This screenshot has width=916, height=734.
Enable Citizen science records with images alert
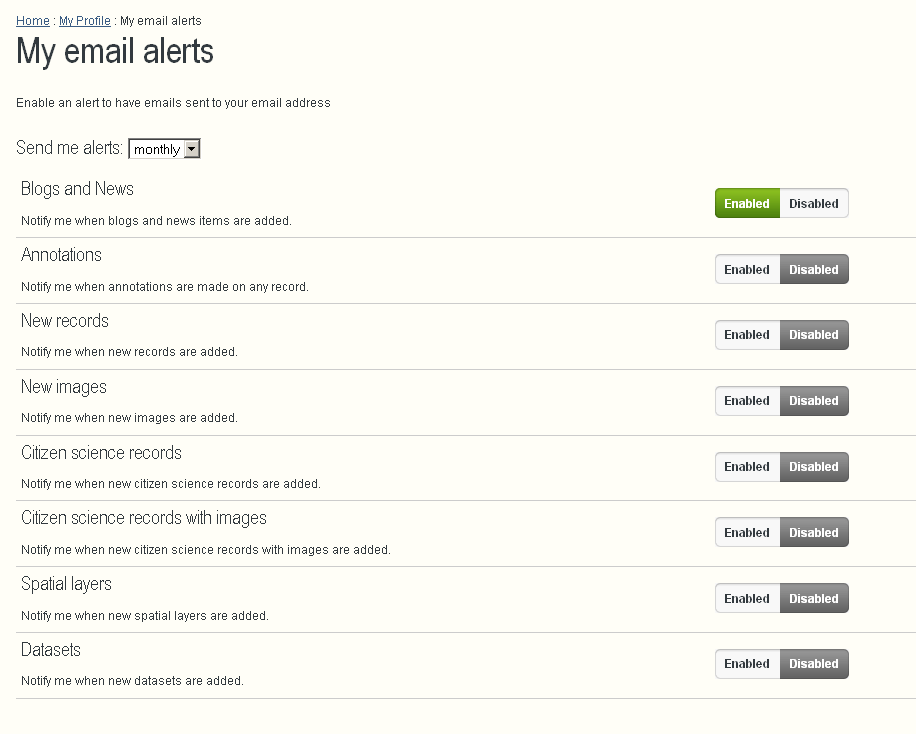(747, 533)
